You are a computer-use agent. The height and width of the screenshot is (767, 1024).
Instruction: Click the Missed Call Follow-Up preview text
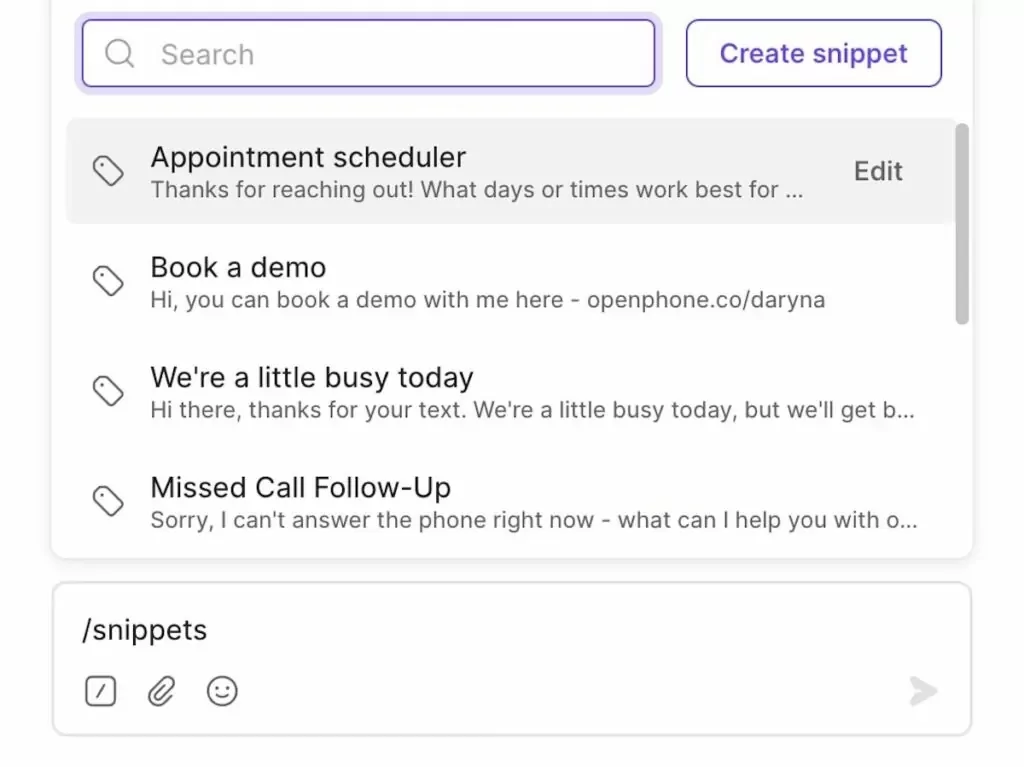pyautogui.click(x=533, y=520)
